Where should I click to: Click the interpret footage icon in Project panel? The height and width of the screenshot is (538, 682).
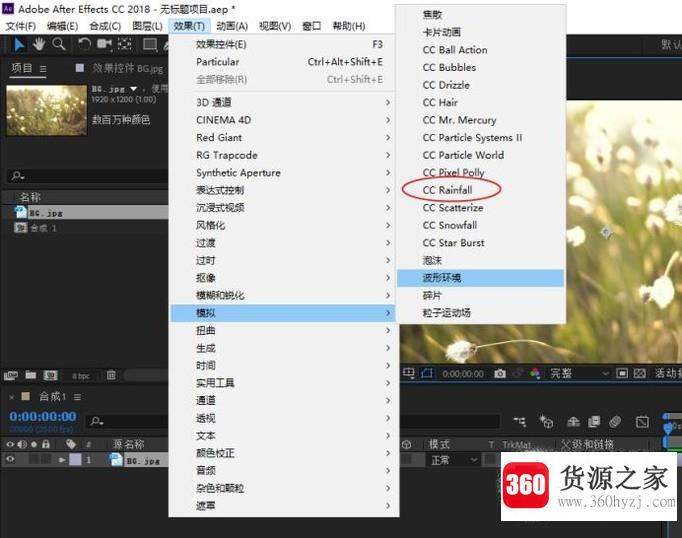point(10,375)
